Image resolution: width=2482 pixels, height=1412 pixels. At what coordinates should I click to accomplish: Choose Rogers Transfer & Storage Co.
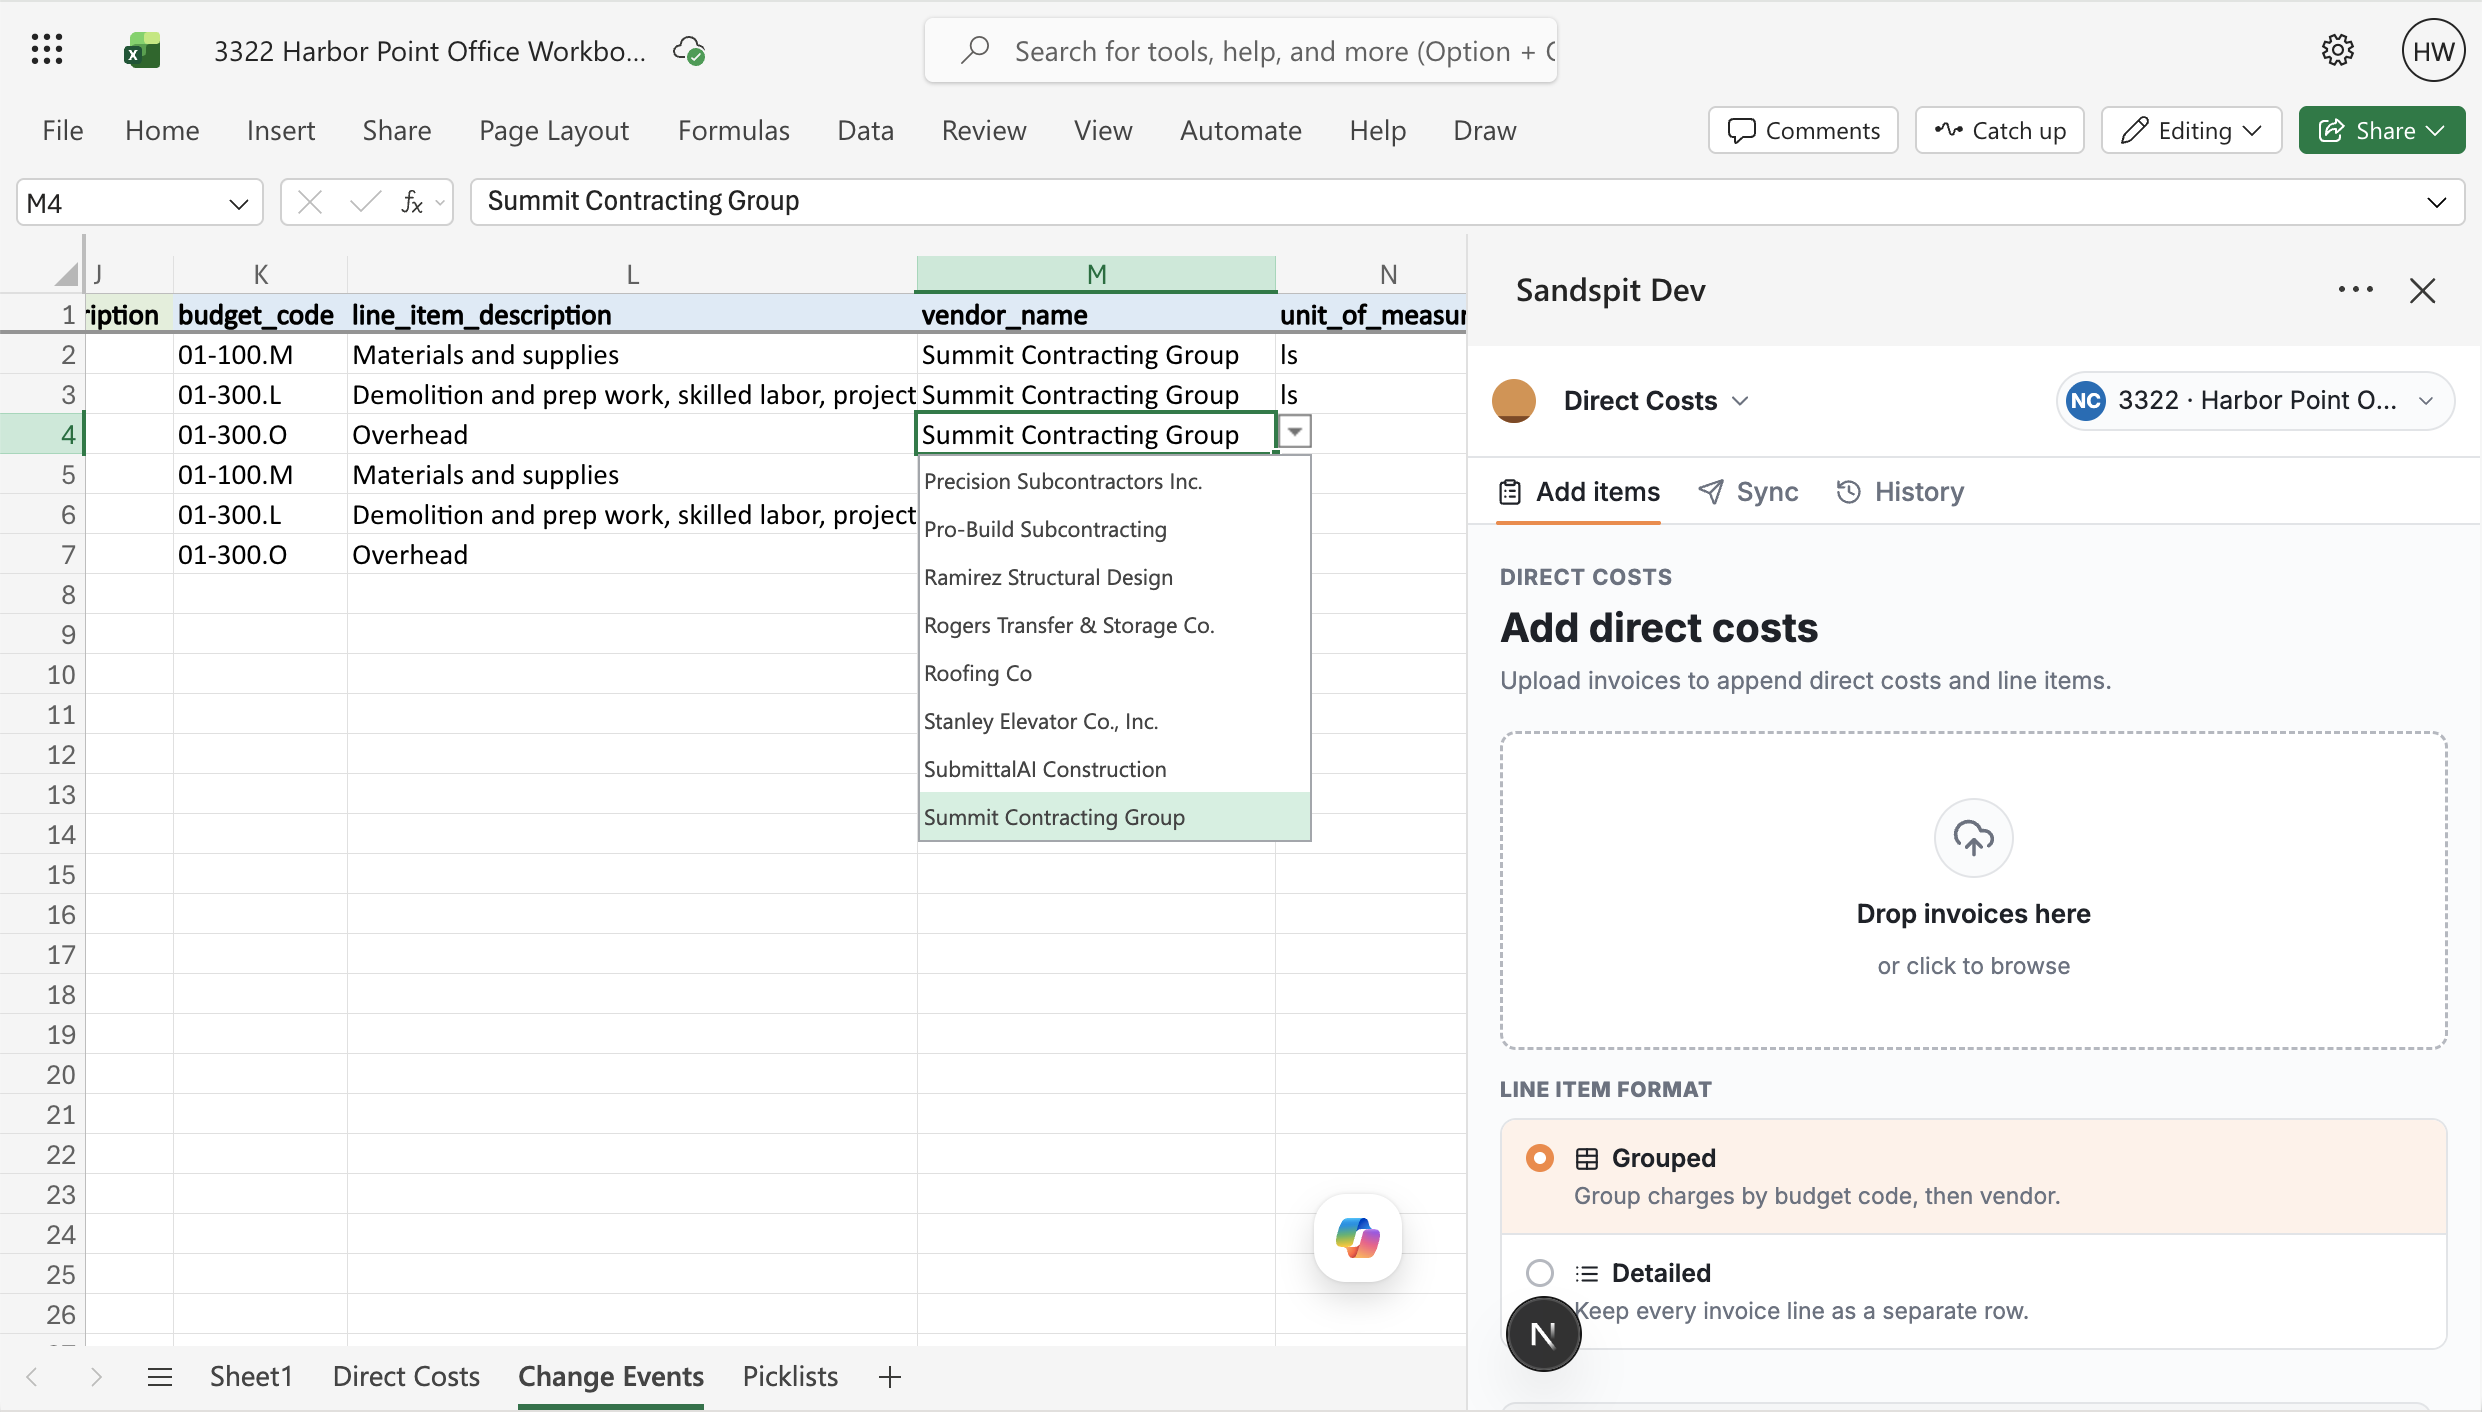click(x=1114, y=625)
